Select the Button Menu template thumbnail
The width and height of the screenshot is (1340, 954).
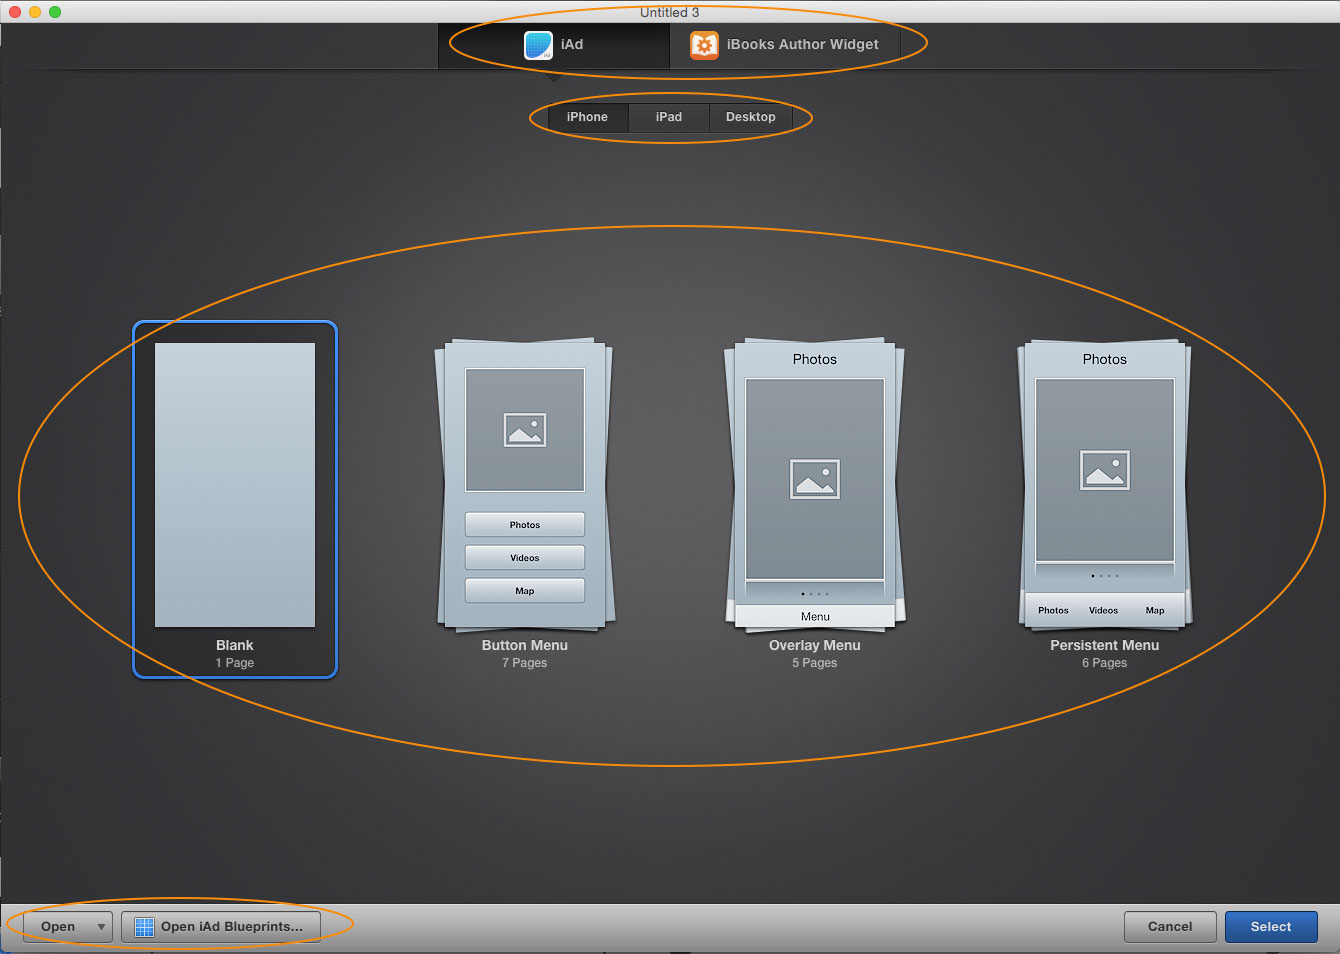click(x=525, y=485)
